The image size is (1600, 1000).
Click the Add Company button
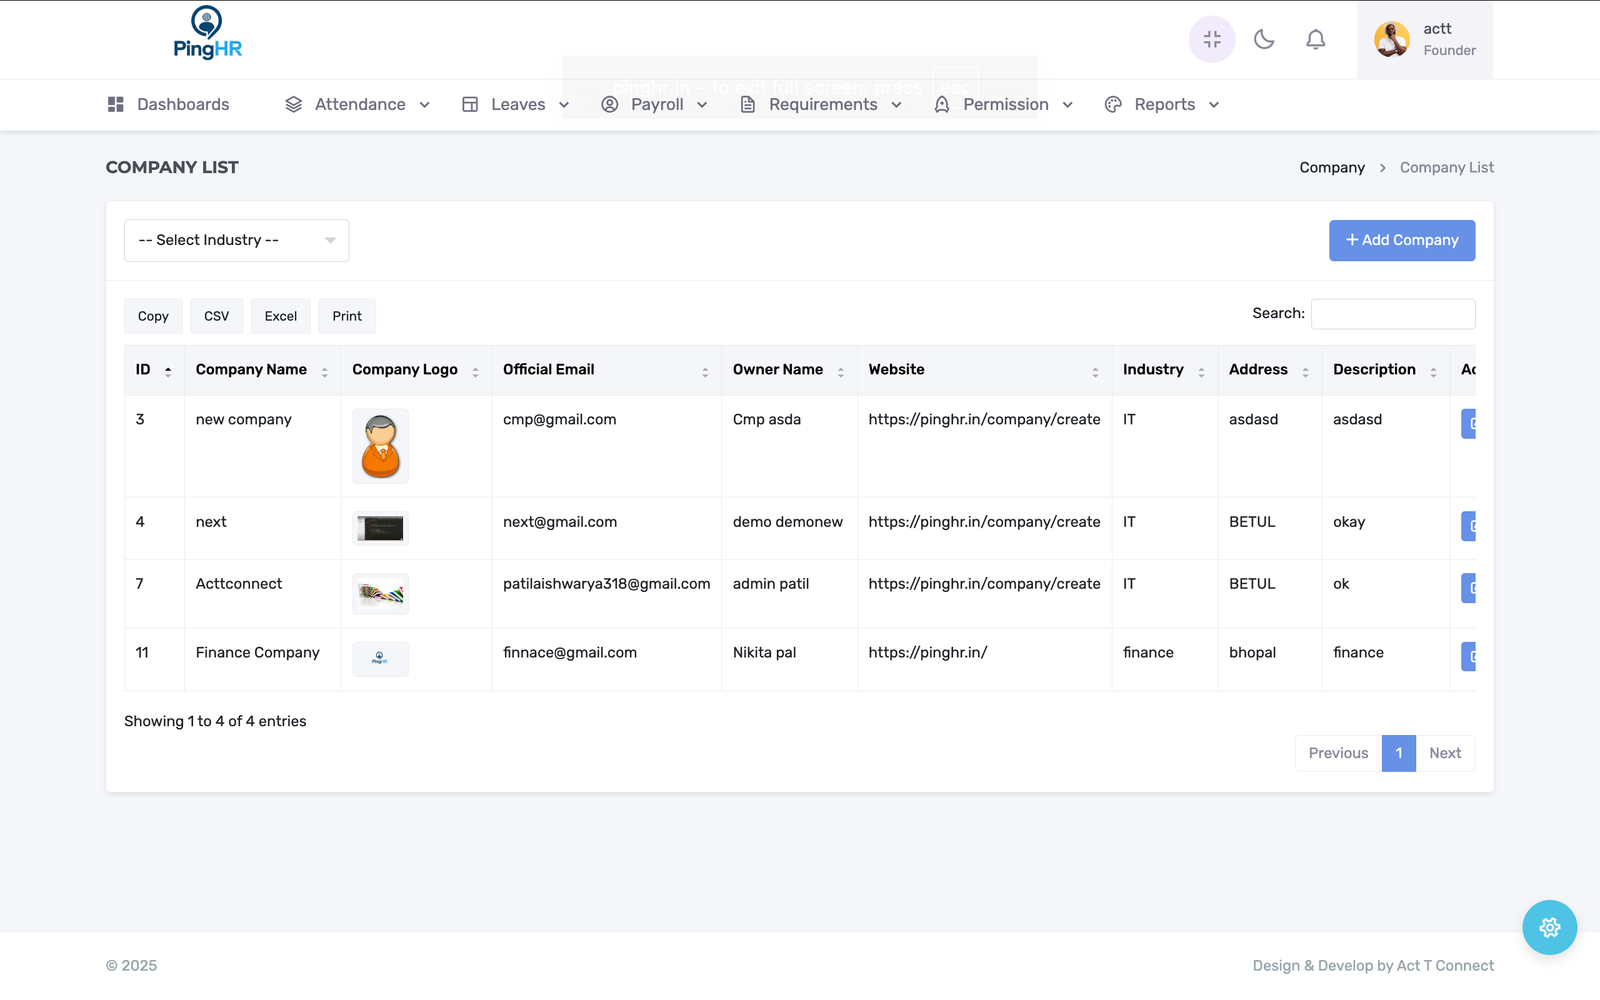click(x=1401, y=241)
